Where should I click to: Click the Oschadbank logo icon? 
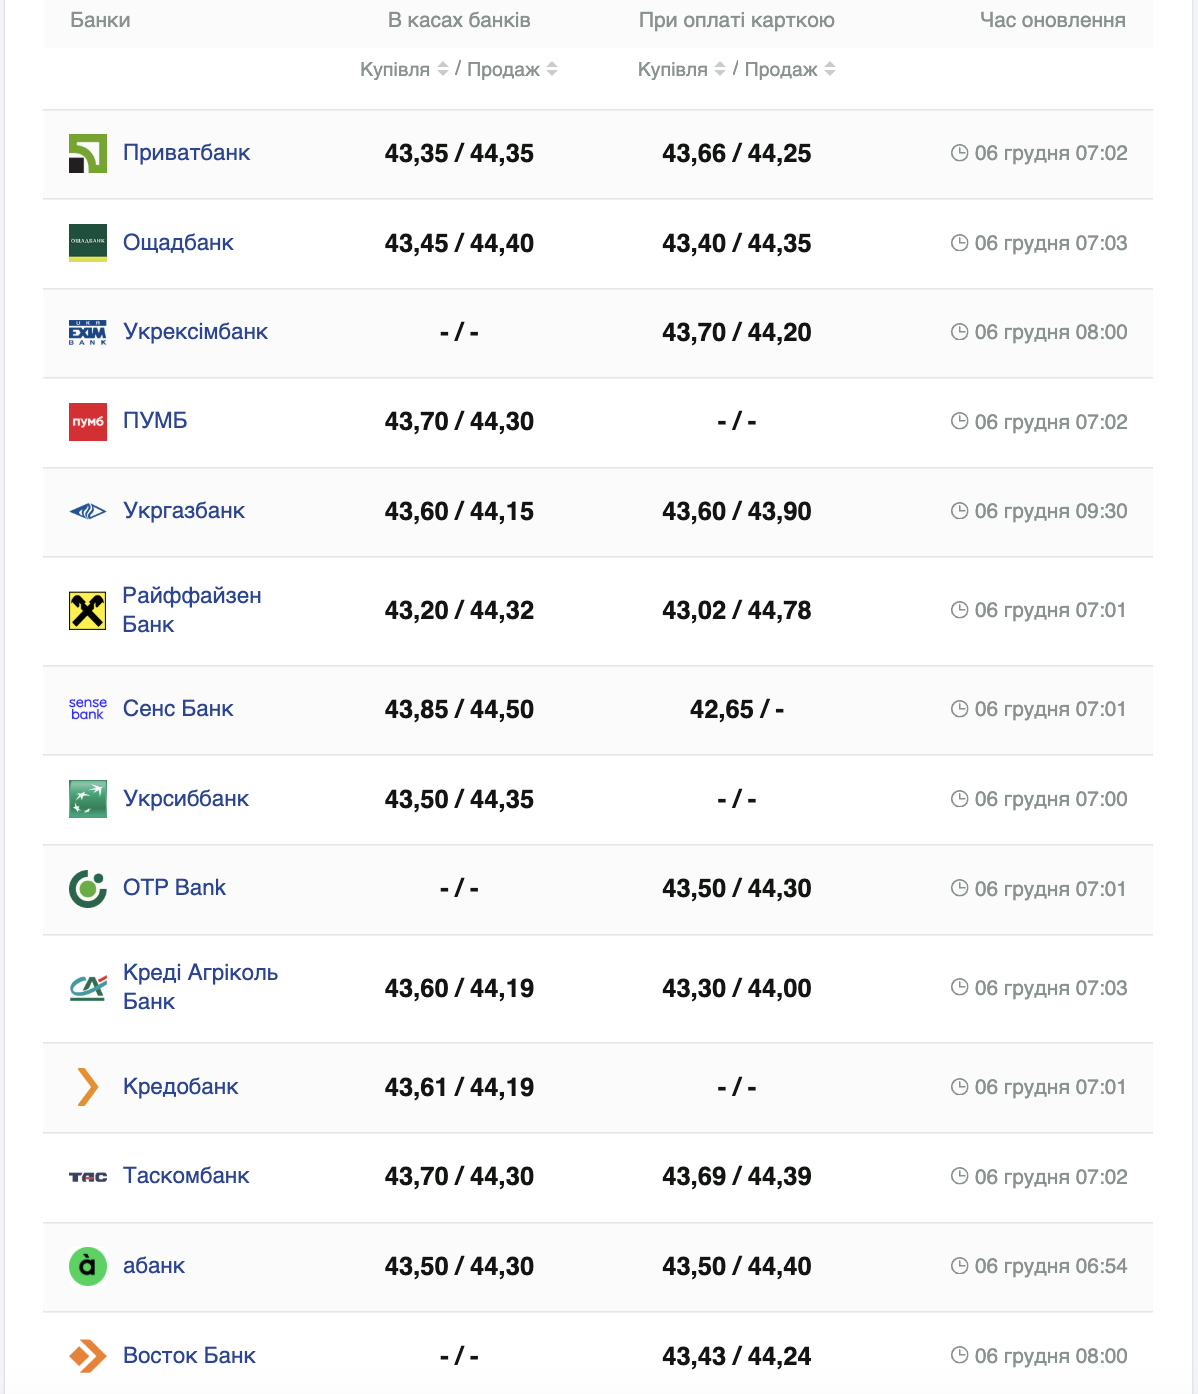pyautogui.click(x=88, y=243)
